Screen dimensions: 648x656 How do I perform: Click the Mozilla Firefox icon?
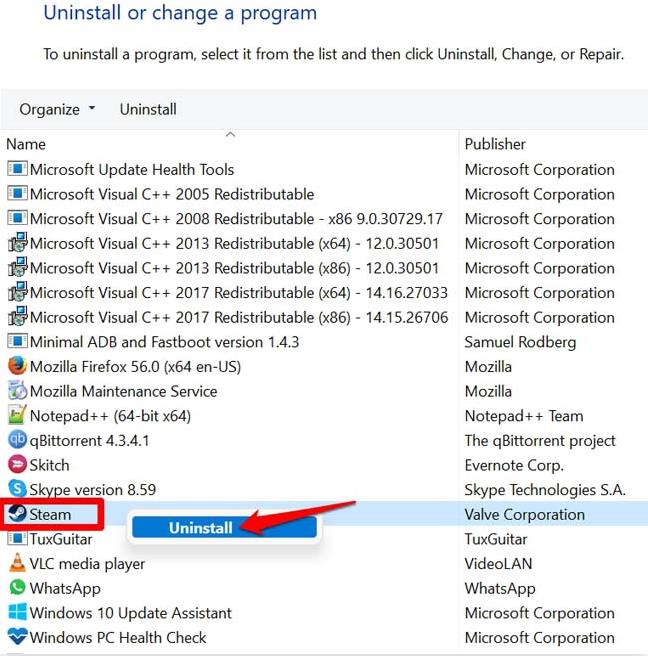(x=17, y=366)
